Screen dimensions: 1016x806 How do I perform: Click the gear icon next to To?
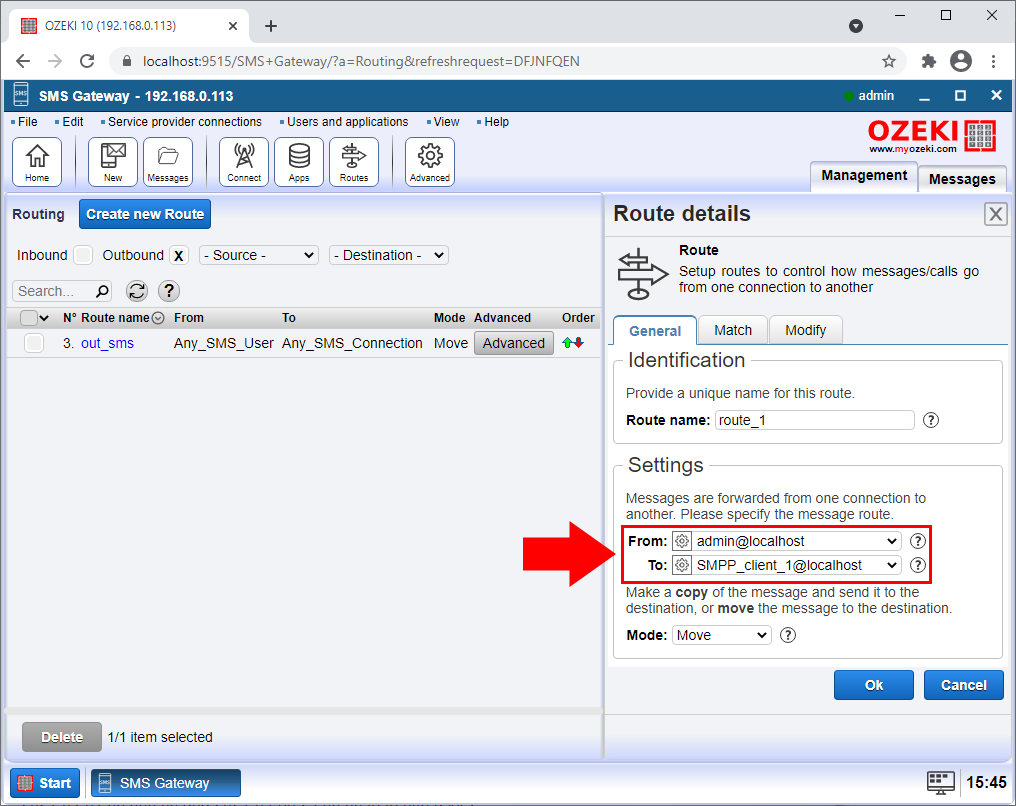coord(682,565)
